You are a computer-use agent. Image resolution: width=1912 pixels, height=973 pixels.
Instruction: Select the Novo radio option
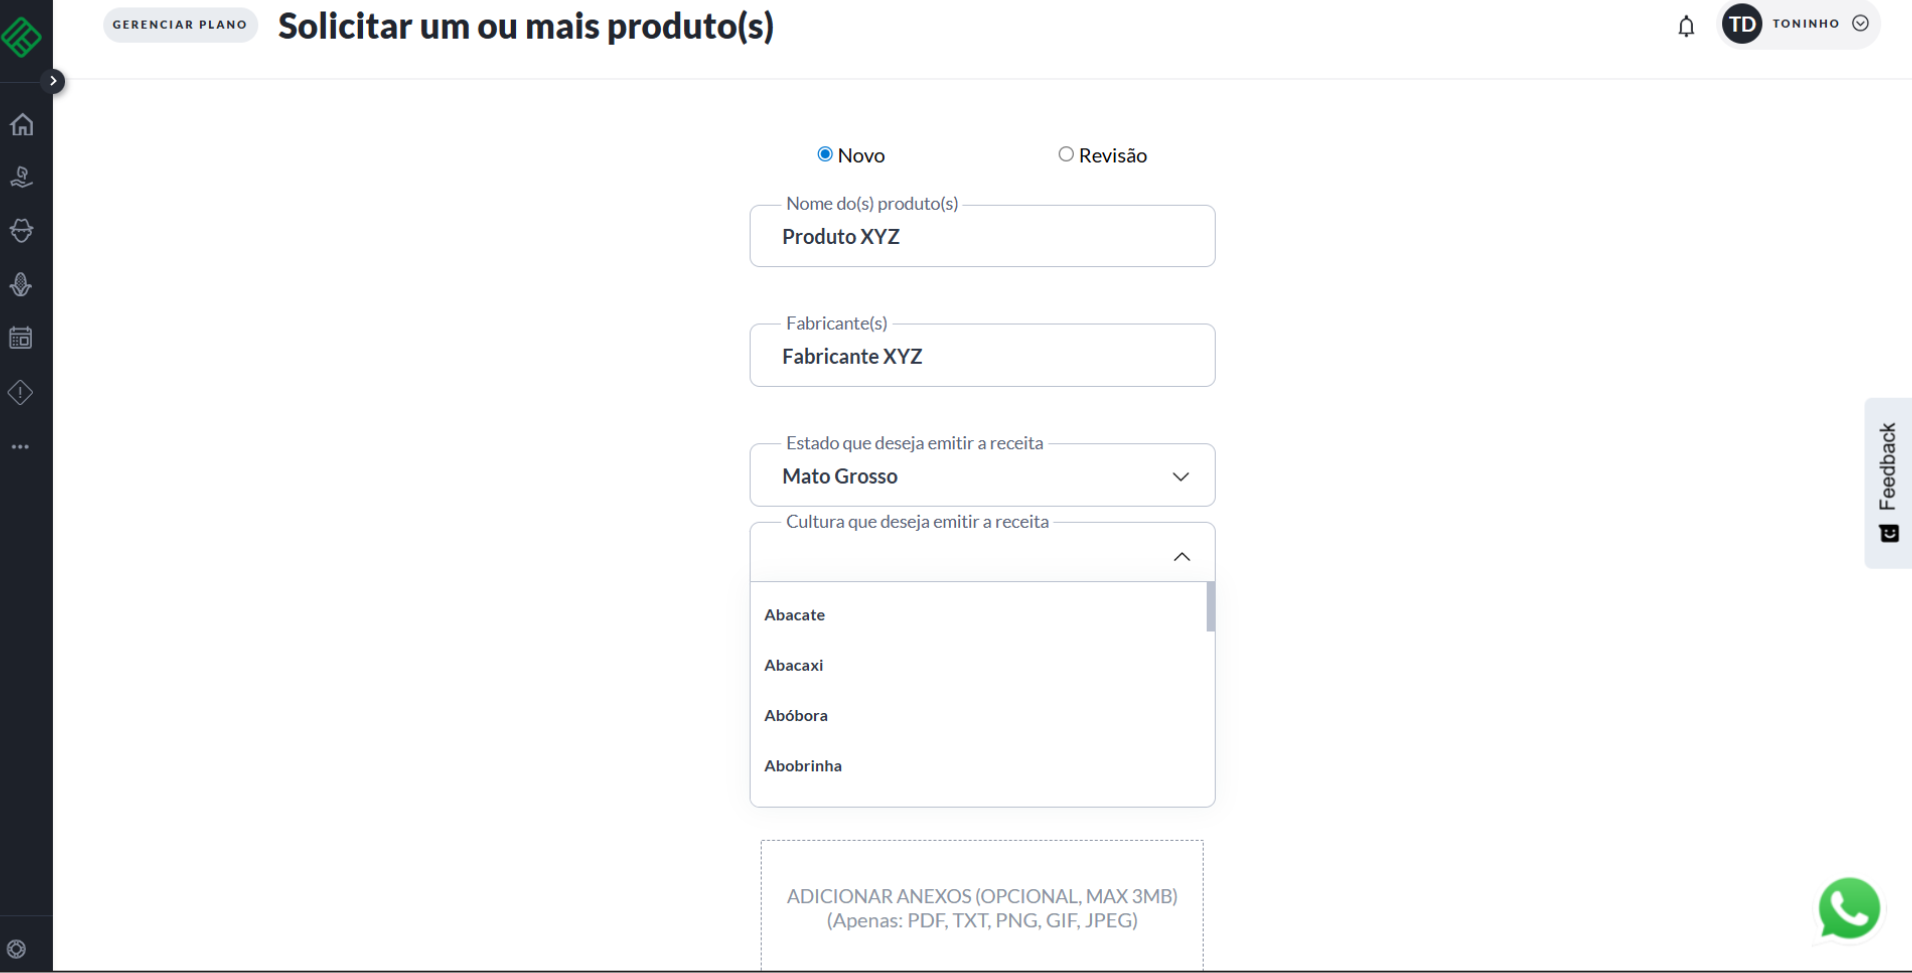[x=825, y=154]
